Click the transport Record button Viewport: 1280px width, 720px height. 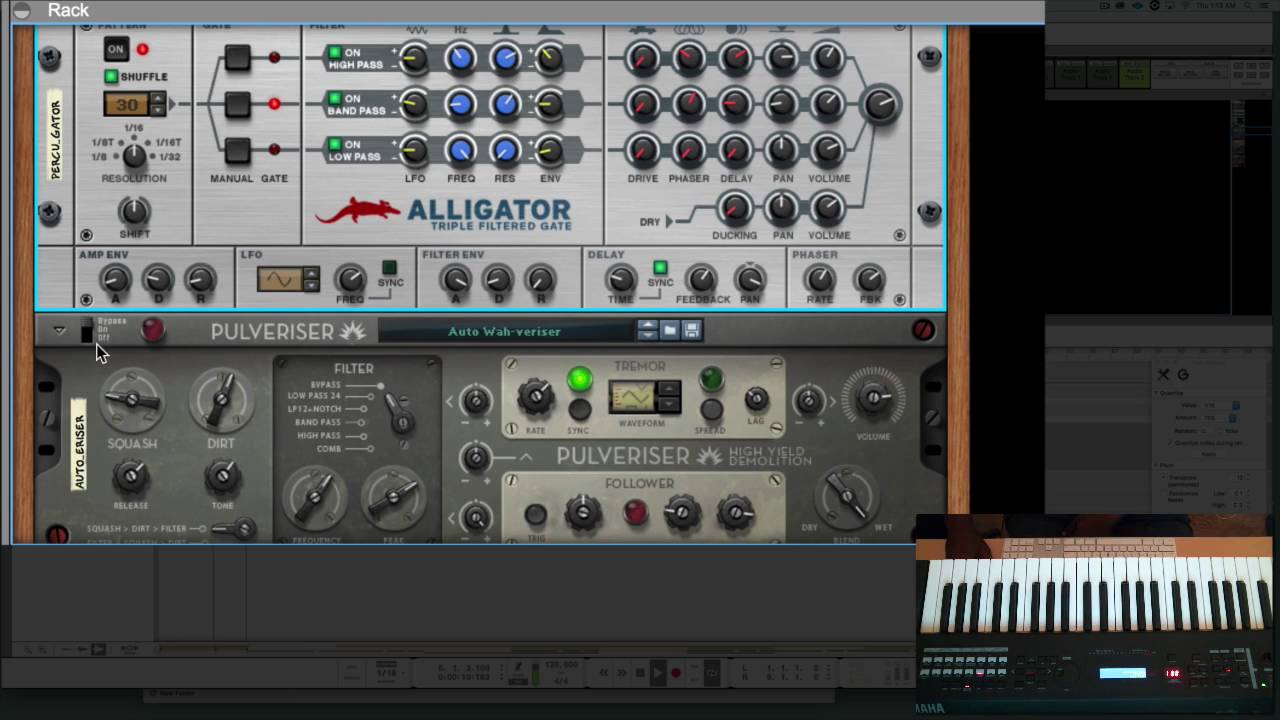676,673
